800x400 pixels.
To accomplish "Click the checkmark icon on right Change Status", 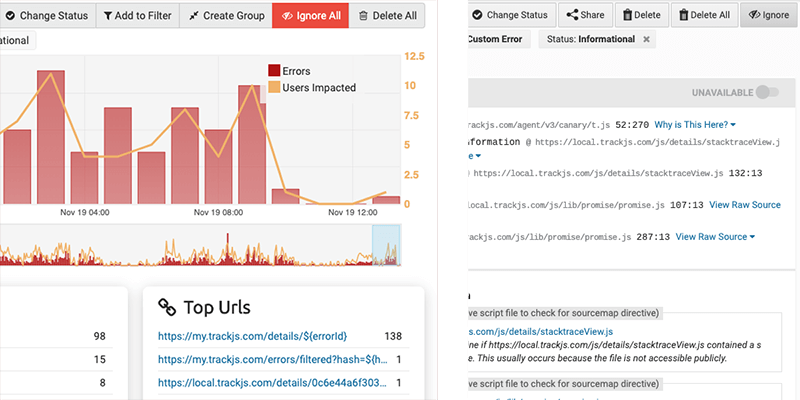I will coord(477,15).
